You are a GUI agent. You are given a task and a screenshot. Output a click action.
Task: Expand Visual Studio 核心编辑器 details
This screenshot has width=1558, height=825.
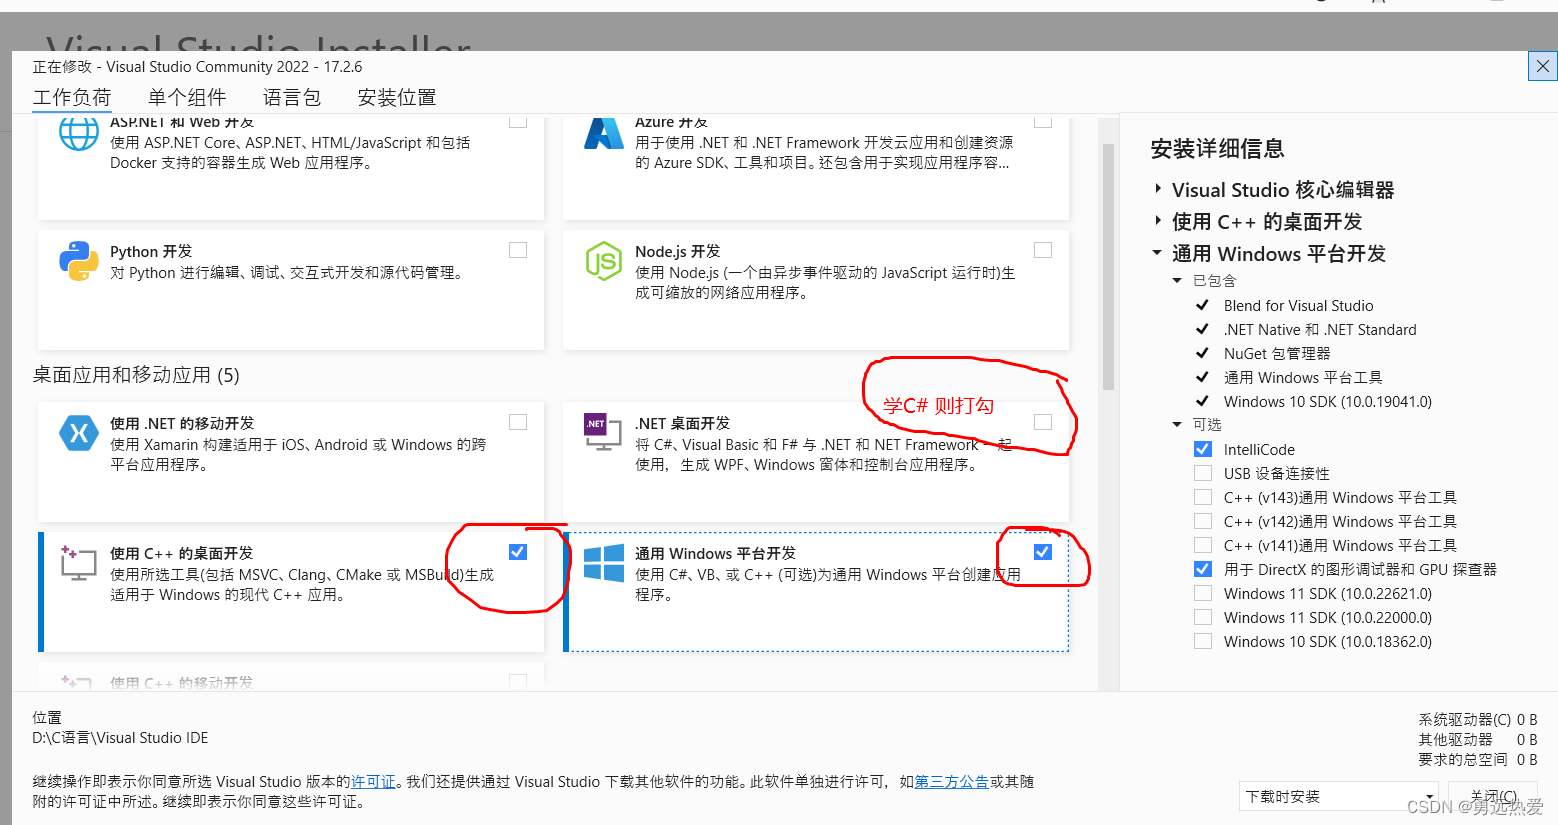coord(1158,189)
